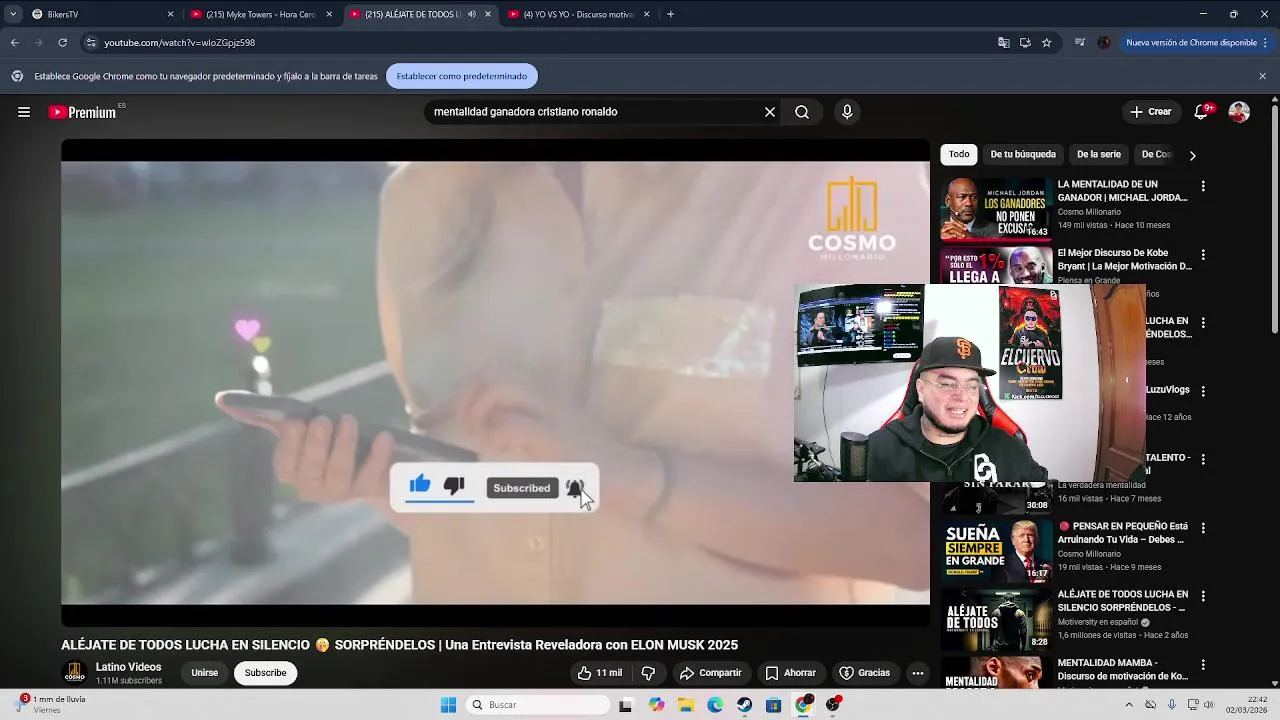Image resolution: width=1280 pixels, height=720 pixels.
Task: Switch to Myke Towers Hora Cero tab
Action: coord(260,14)
